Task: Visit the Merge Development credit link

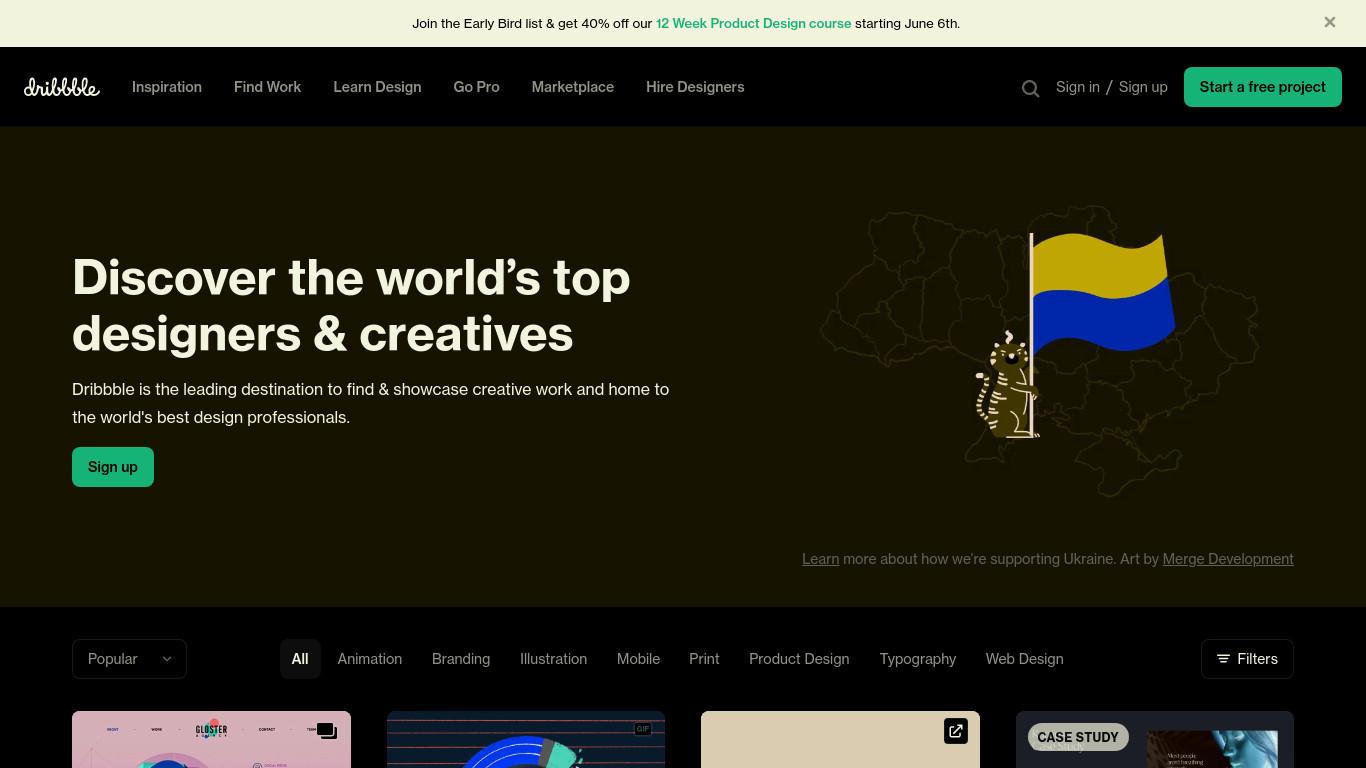Action: tap(1228, 559)
